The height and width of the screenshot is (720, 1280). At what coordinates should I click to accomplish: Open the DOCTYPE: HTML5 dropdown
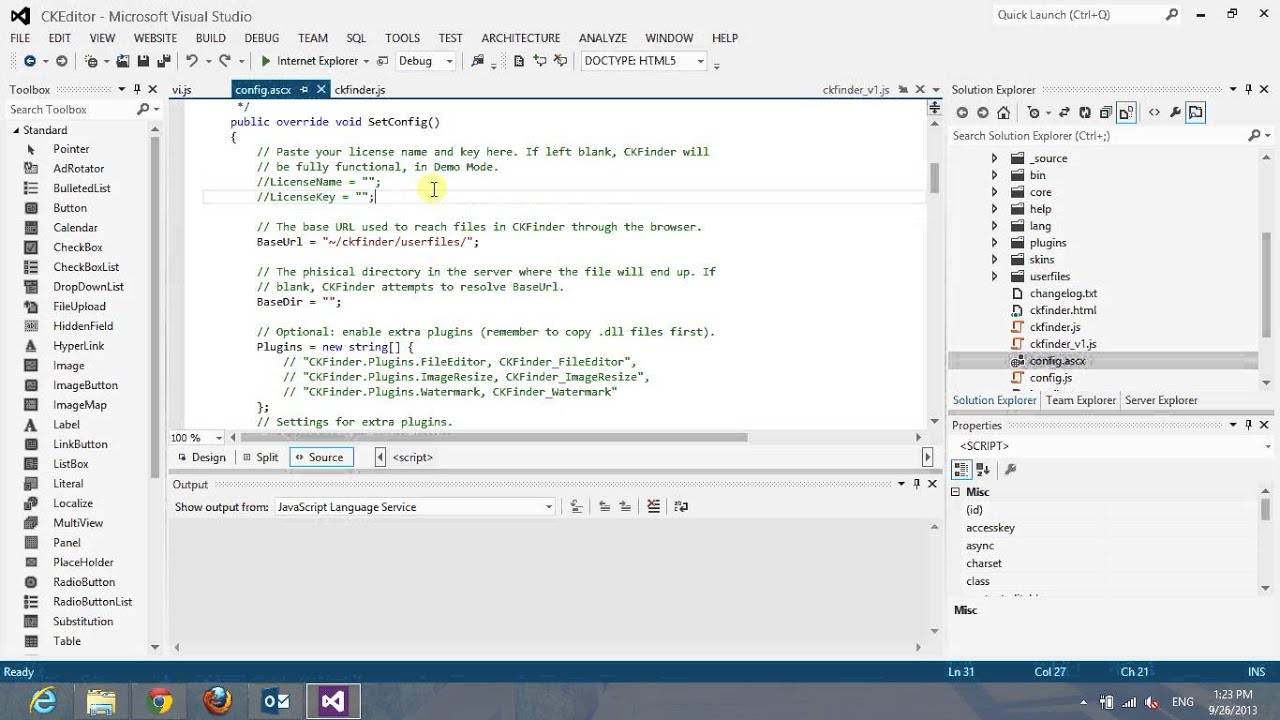pos(700,61)
